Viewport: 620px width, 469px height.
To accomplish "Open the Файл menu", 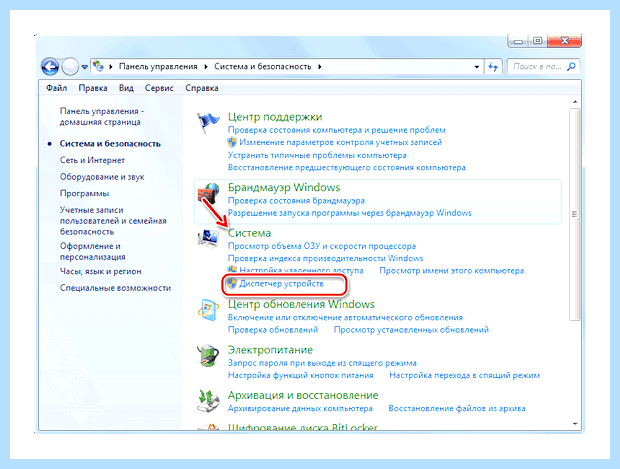I will [x=57, y=88].
